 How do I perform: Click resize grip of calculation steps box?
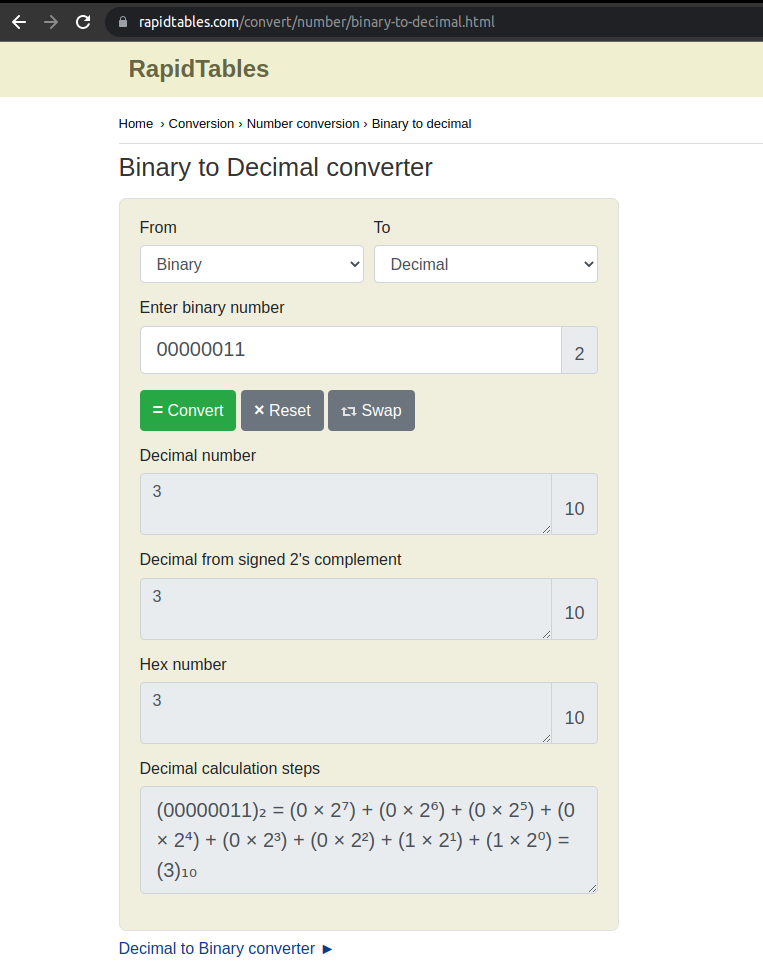pos(592,888)
